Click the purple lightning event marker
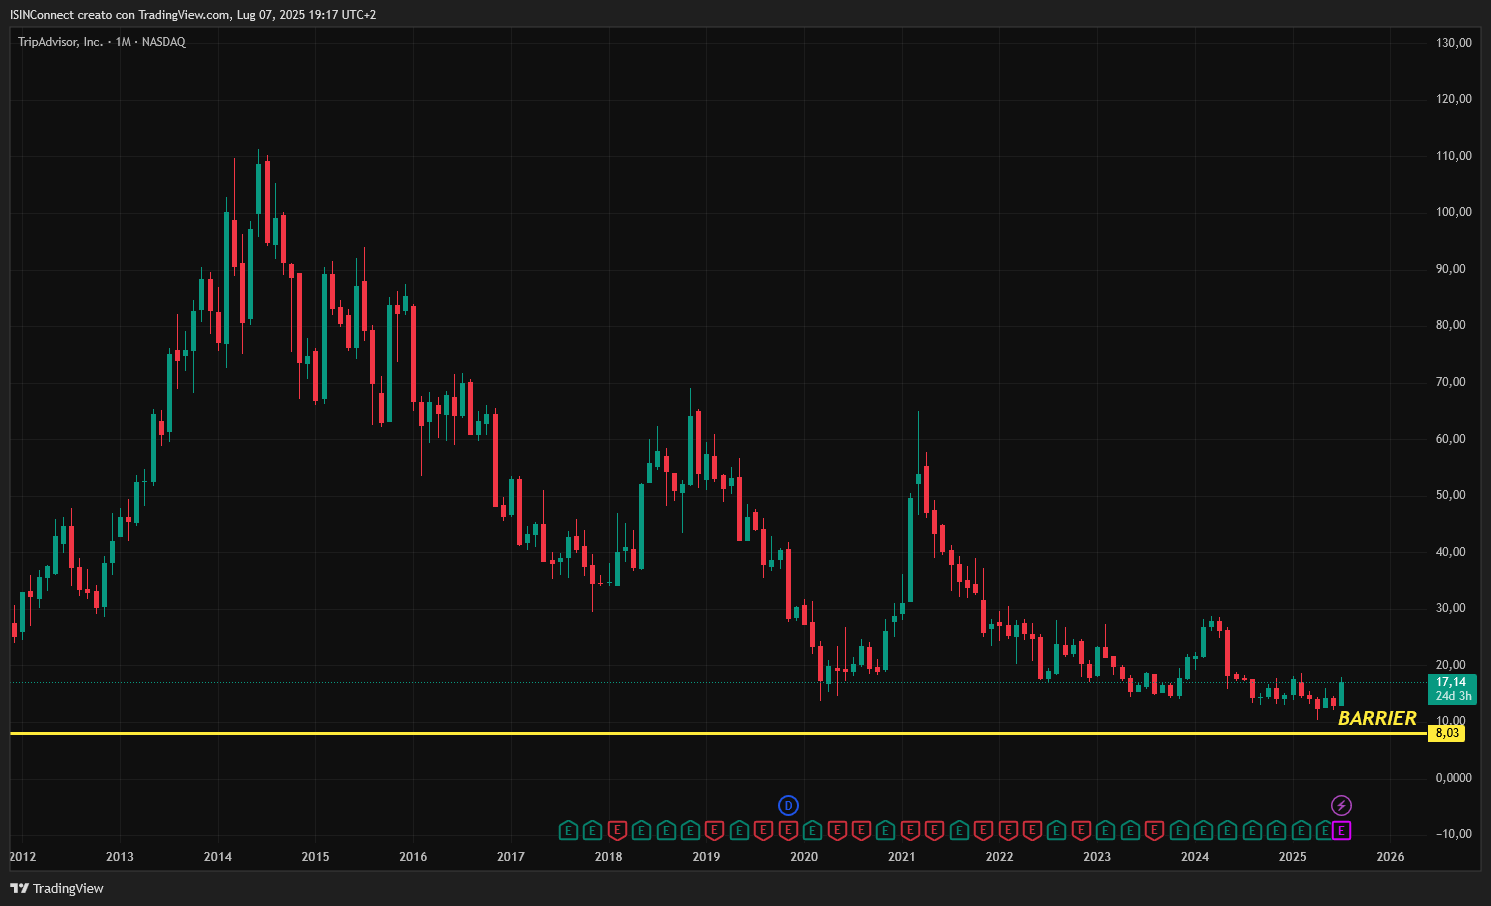The width and height of the screenshot is (1491, 906). pyautogui.click(x=1342, y=805)
